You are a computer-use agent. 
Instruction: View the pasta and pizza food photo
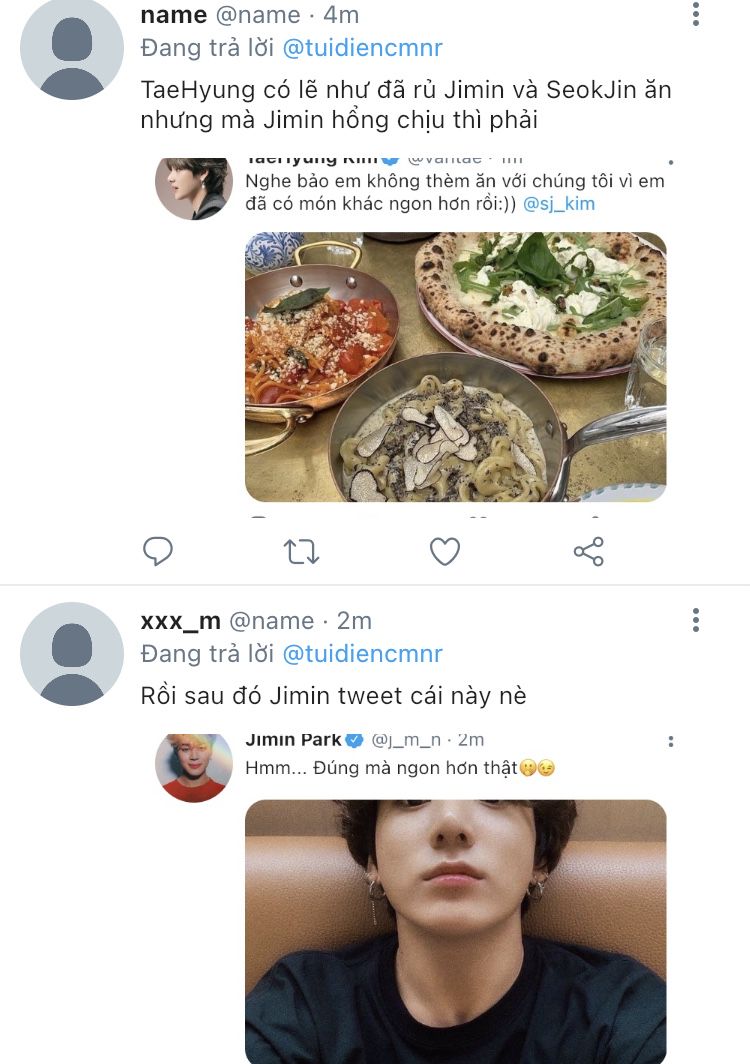click(456, 367)
